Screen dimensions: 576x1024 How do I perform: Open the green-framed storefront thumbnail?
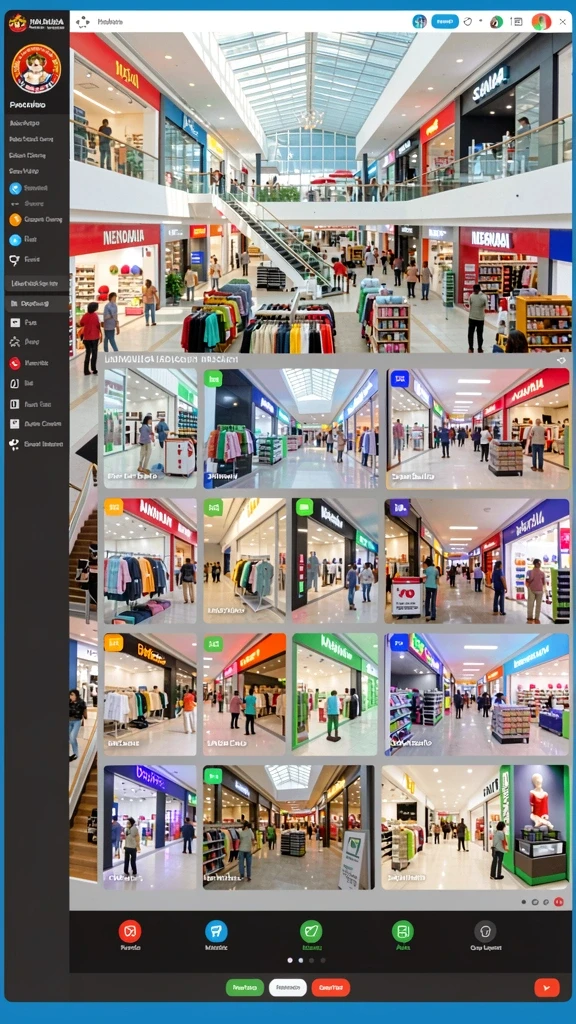tap(336, 694)
